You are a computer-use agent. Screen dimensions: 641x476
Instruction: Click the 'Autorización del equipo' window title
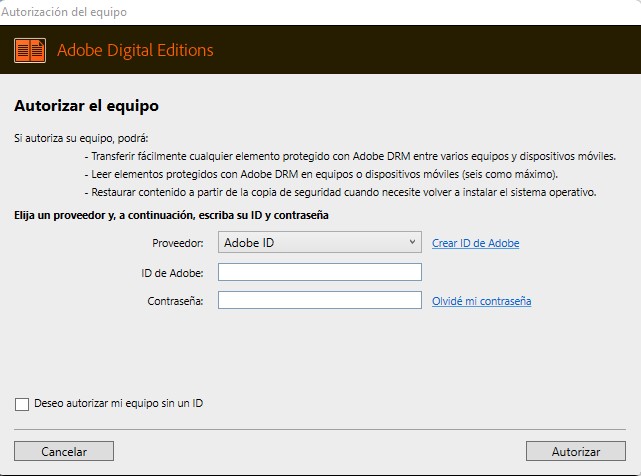[64, 12]
